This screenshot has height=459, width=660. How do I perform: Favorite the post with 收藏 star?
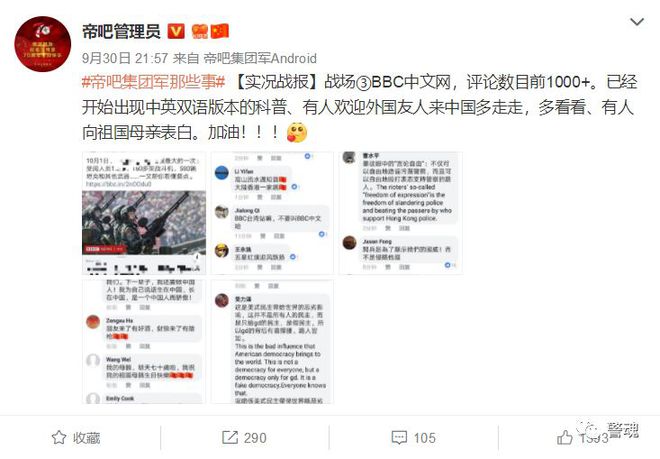pos(76,438)
